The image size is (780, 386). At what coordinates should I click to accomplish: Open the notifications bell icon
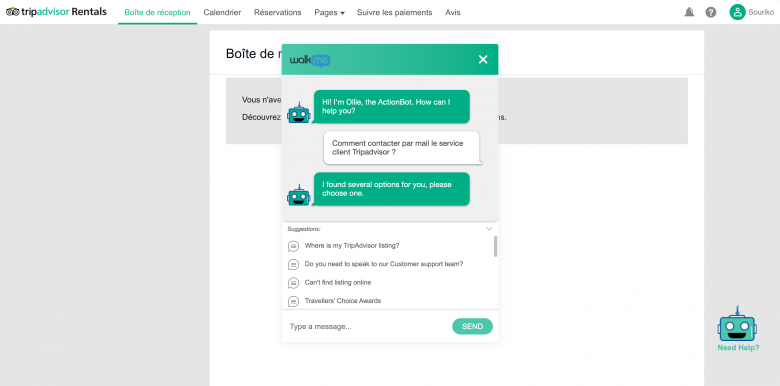[x=689, y=12]
